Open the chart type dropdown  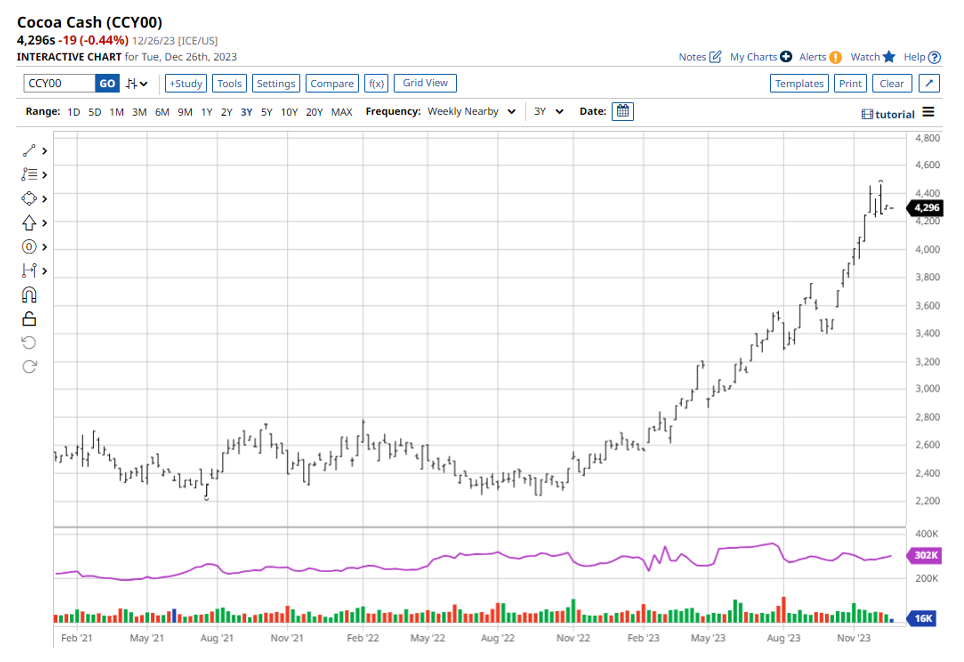click(x=137, y=84)
